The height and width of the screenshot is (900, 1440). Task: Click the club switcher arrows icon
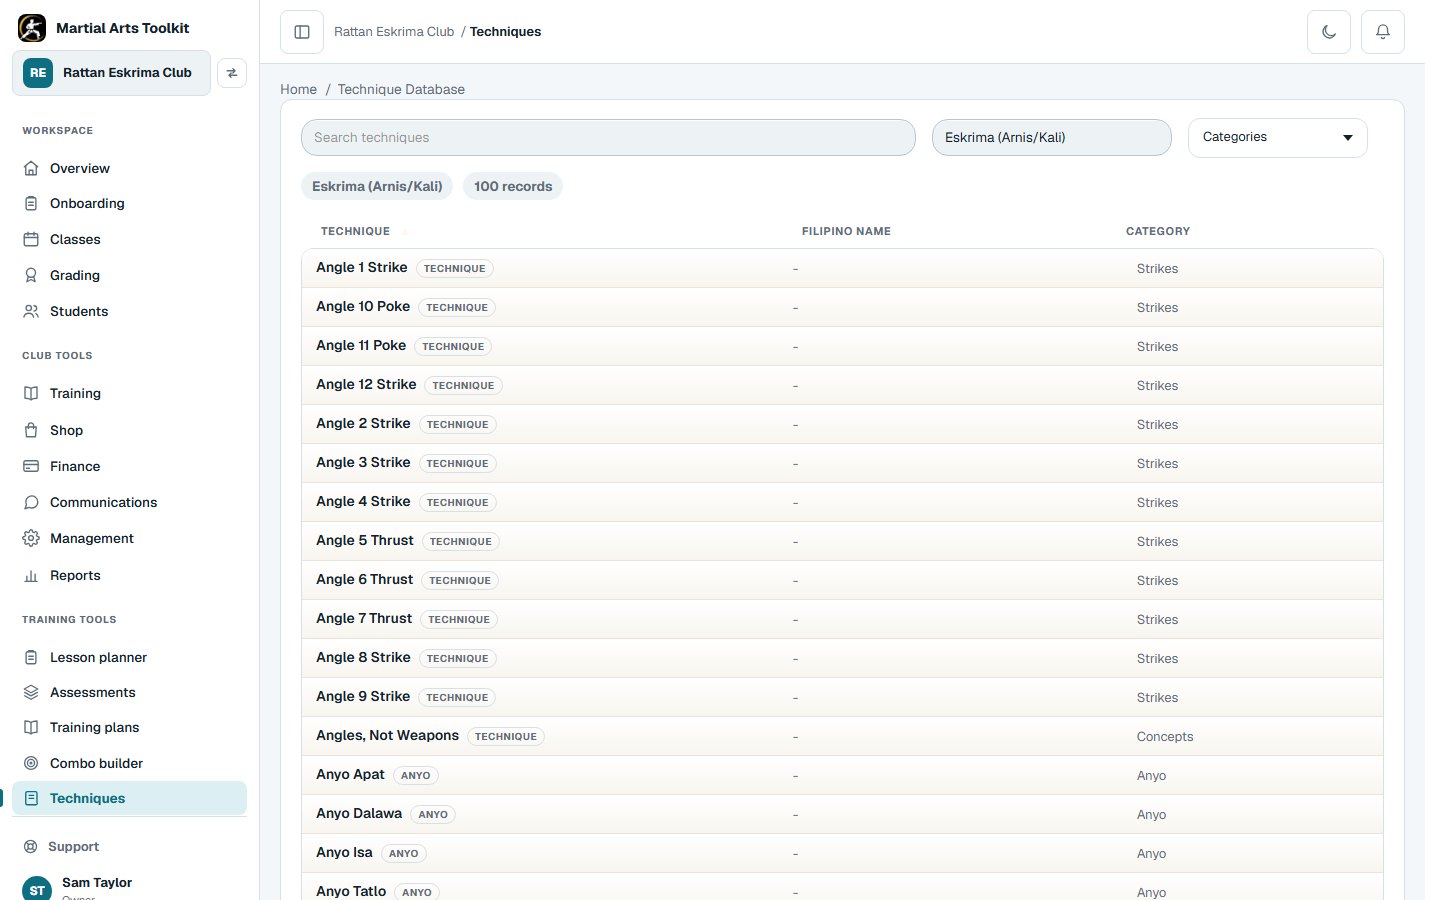coord(232,73)
